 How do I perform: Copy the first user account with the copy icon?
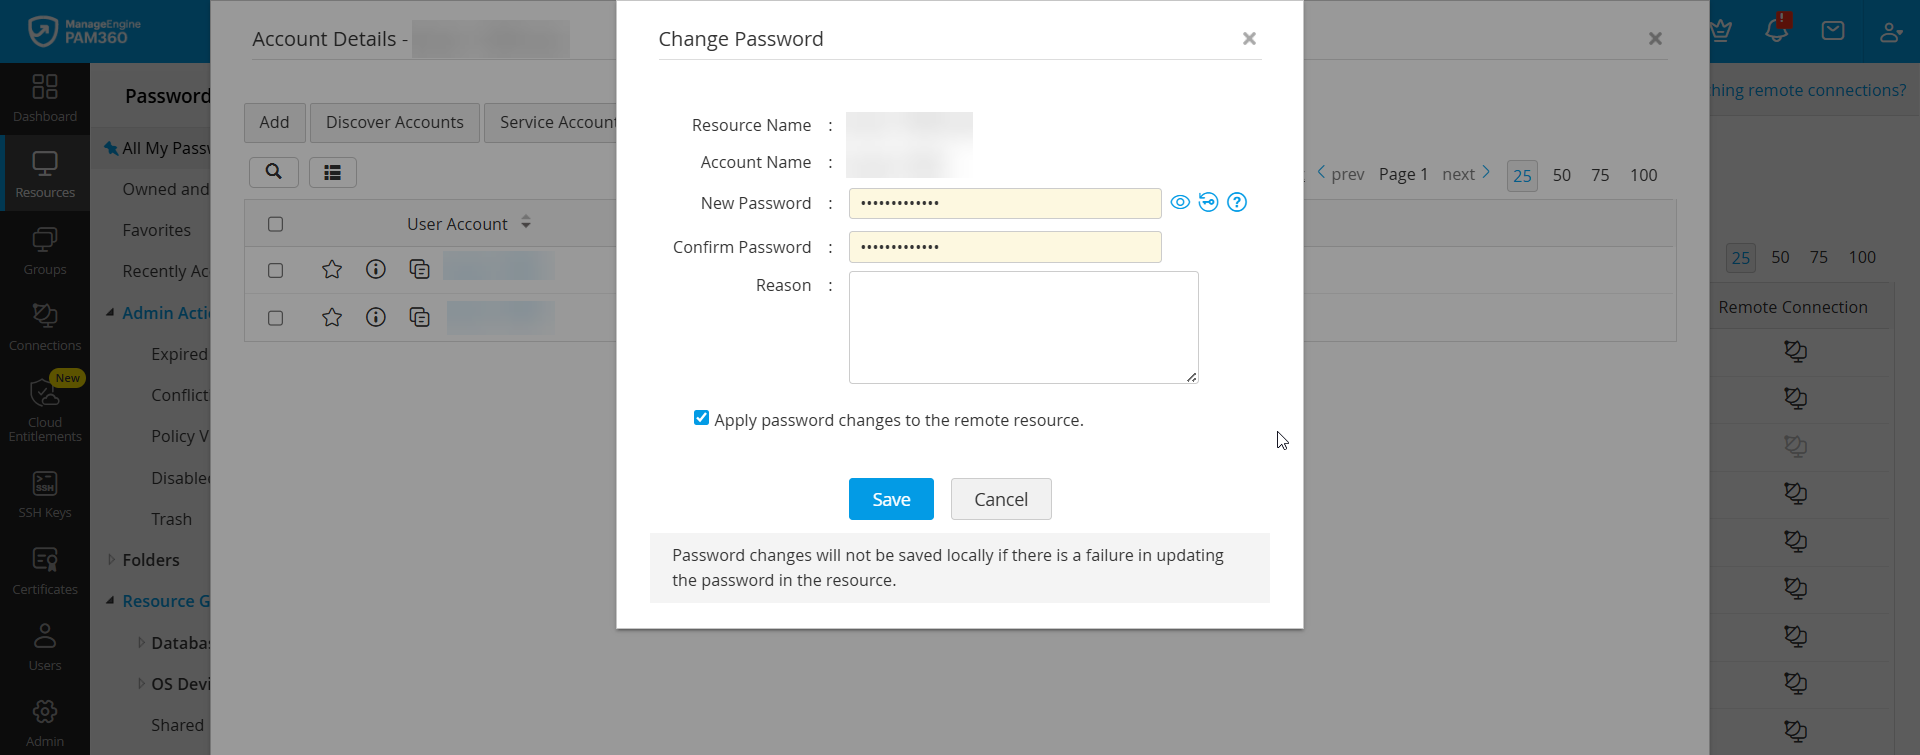pyautogui.click(x=419, y=268)
